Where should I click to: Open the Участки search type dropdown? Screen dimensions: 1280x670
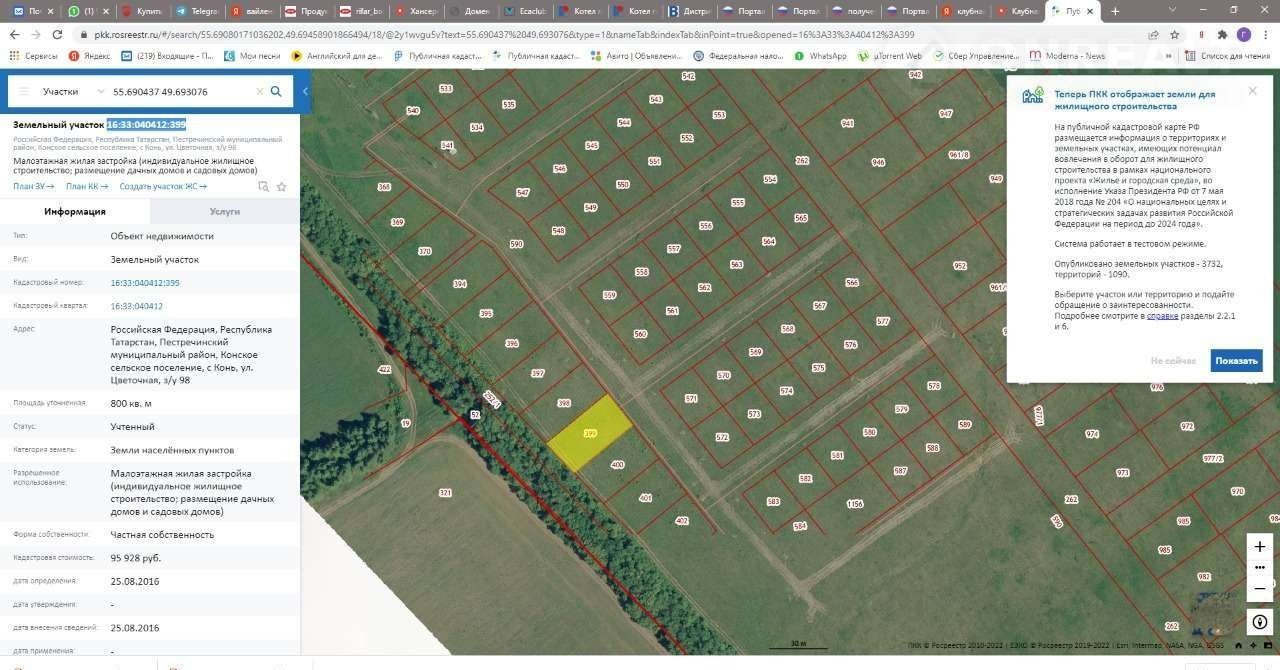[72, 91]
